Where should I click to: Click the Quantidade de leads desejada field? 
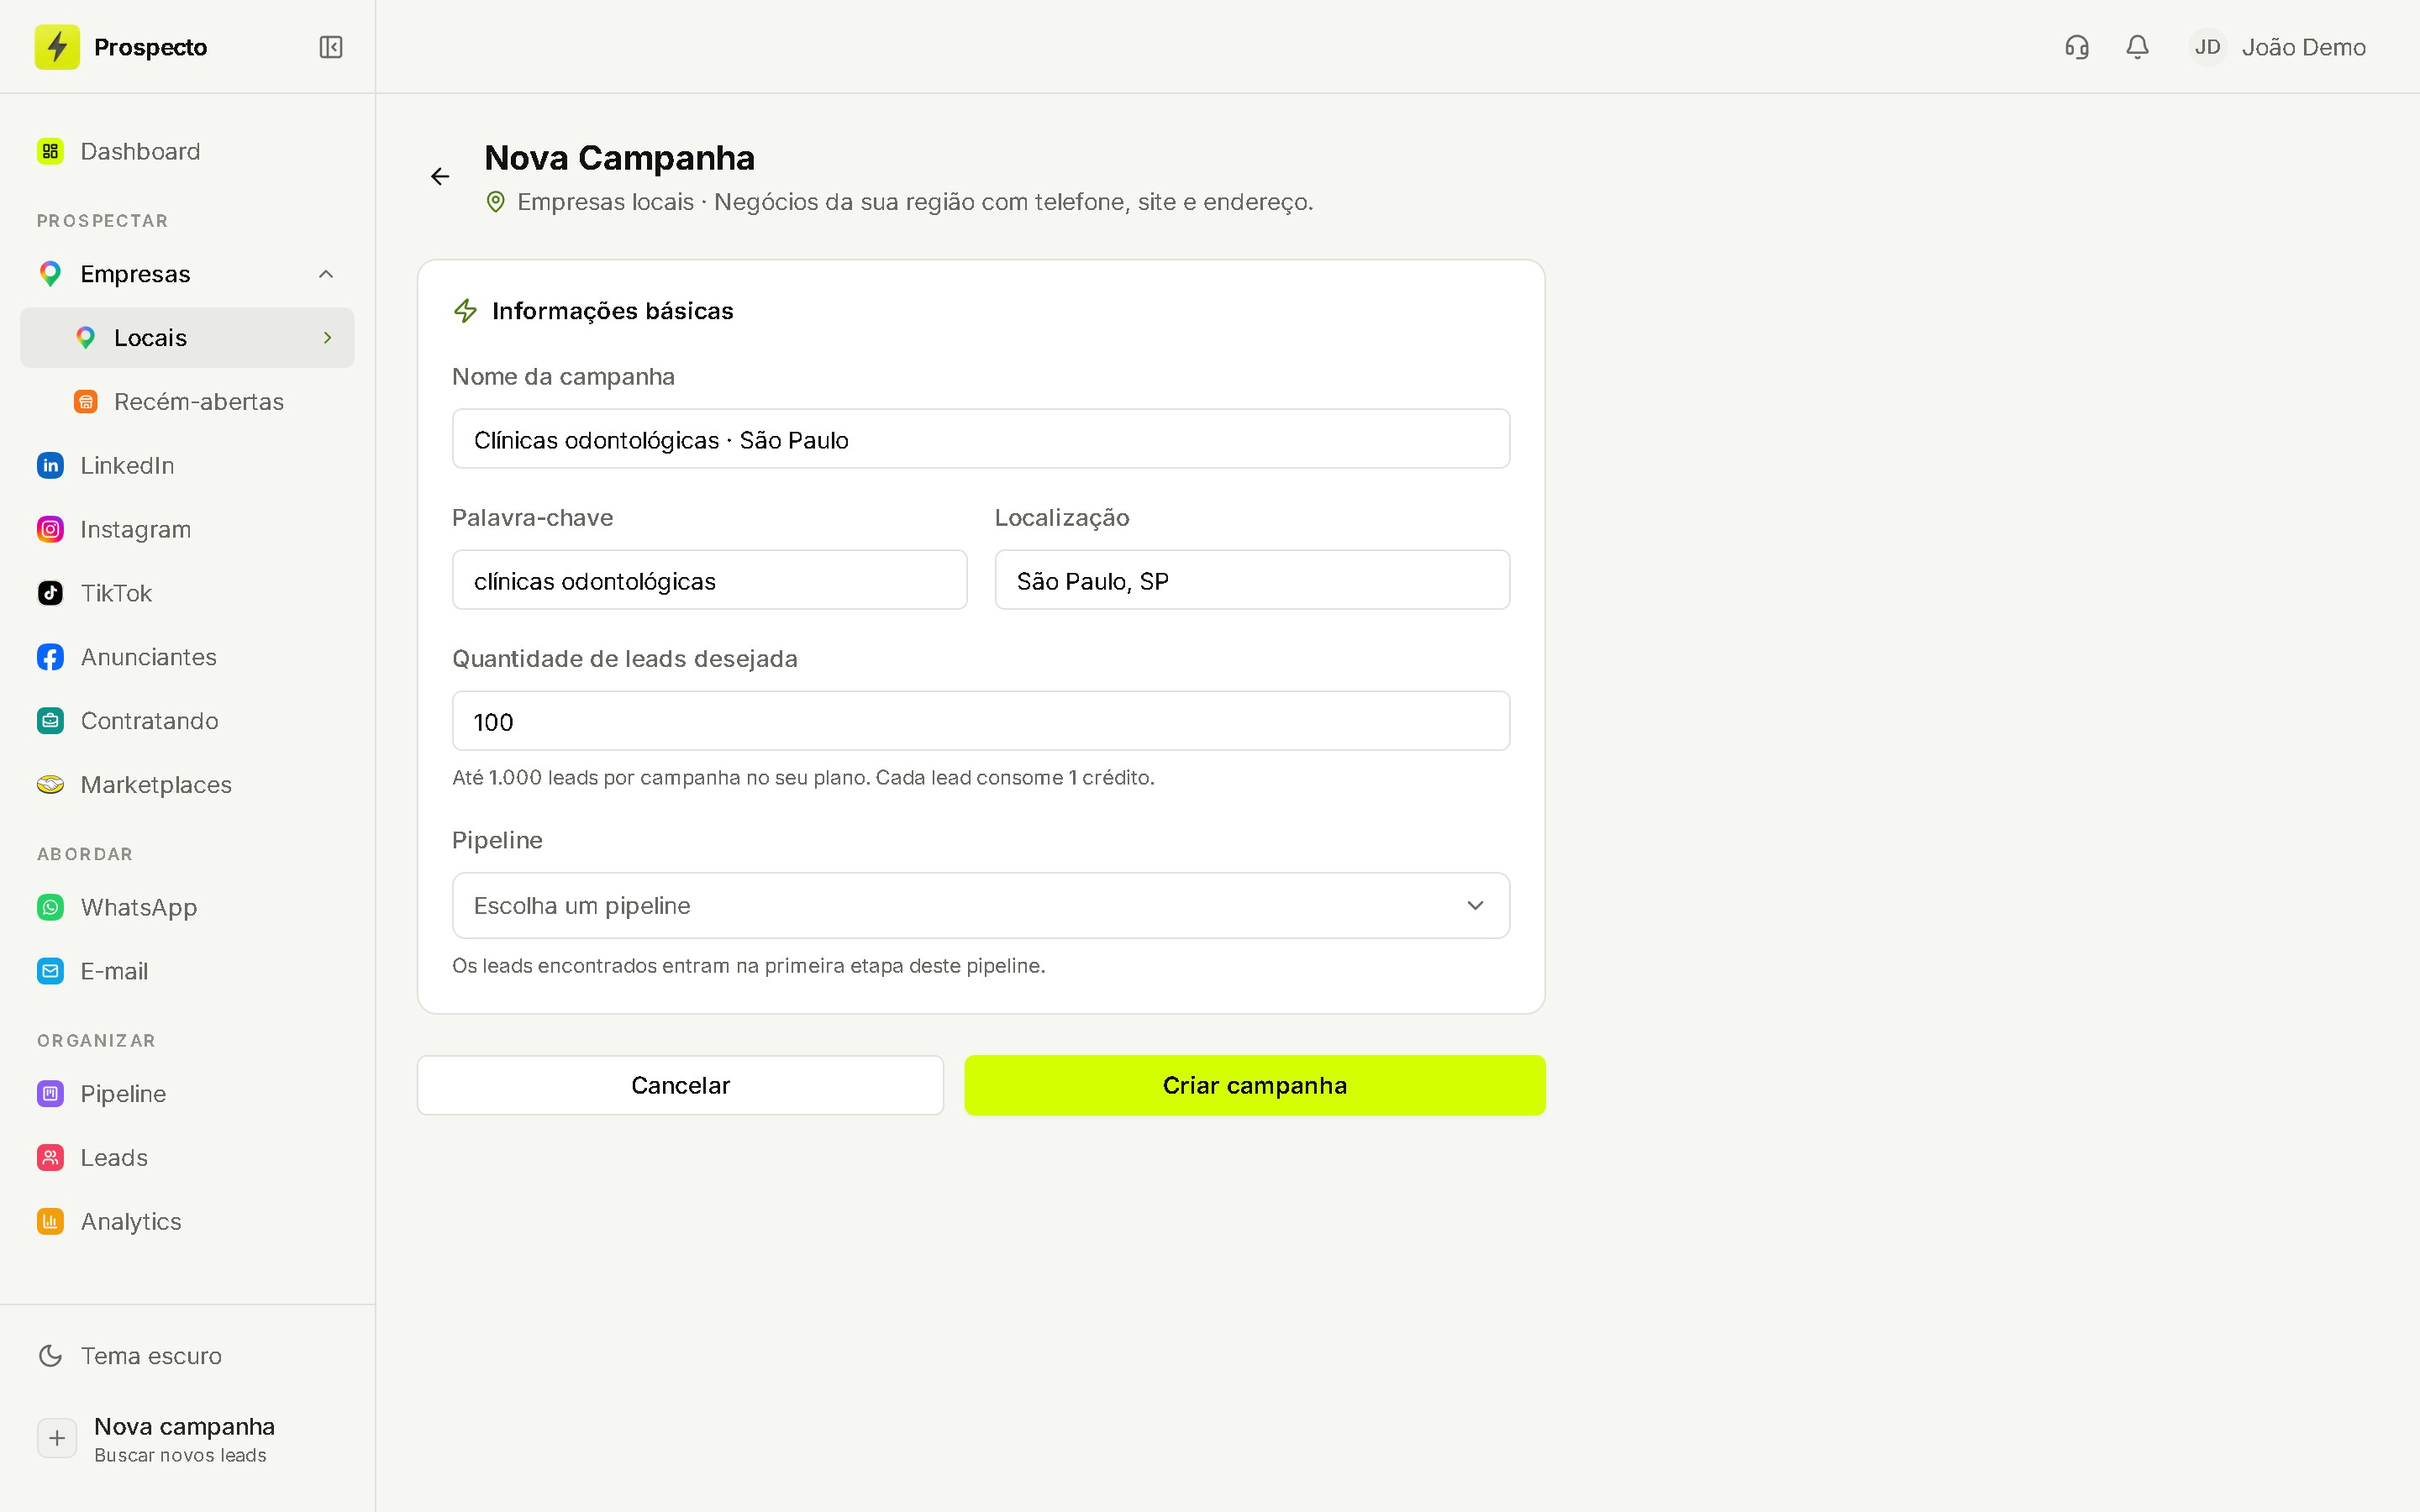(x=981, y=721)
